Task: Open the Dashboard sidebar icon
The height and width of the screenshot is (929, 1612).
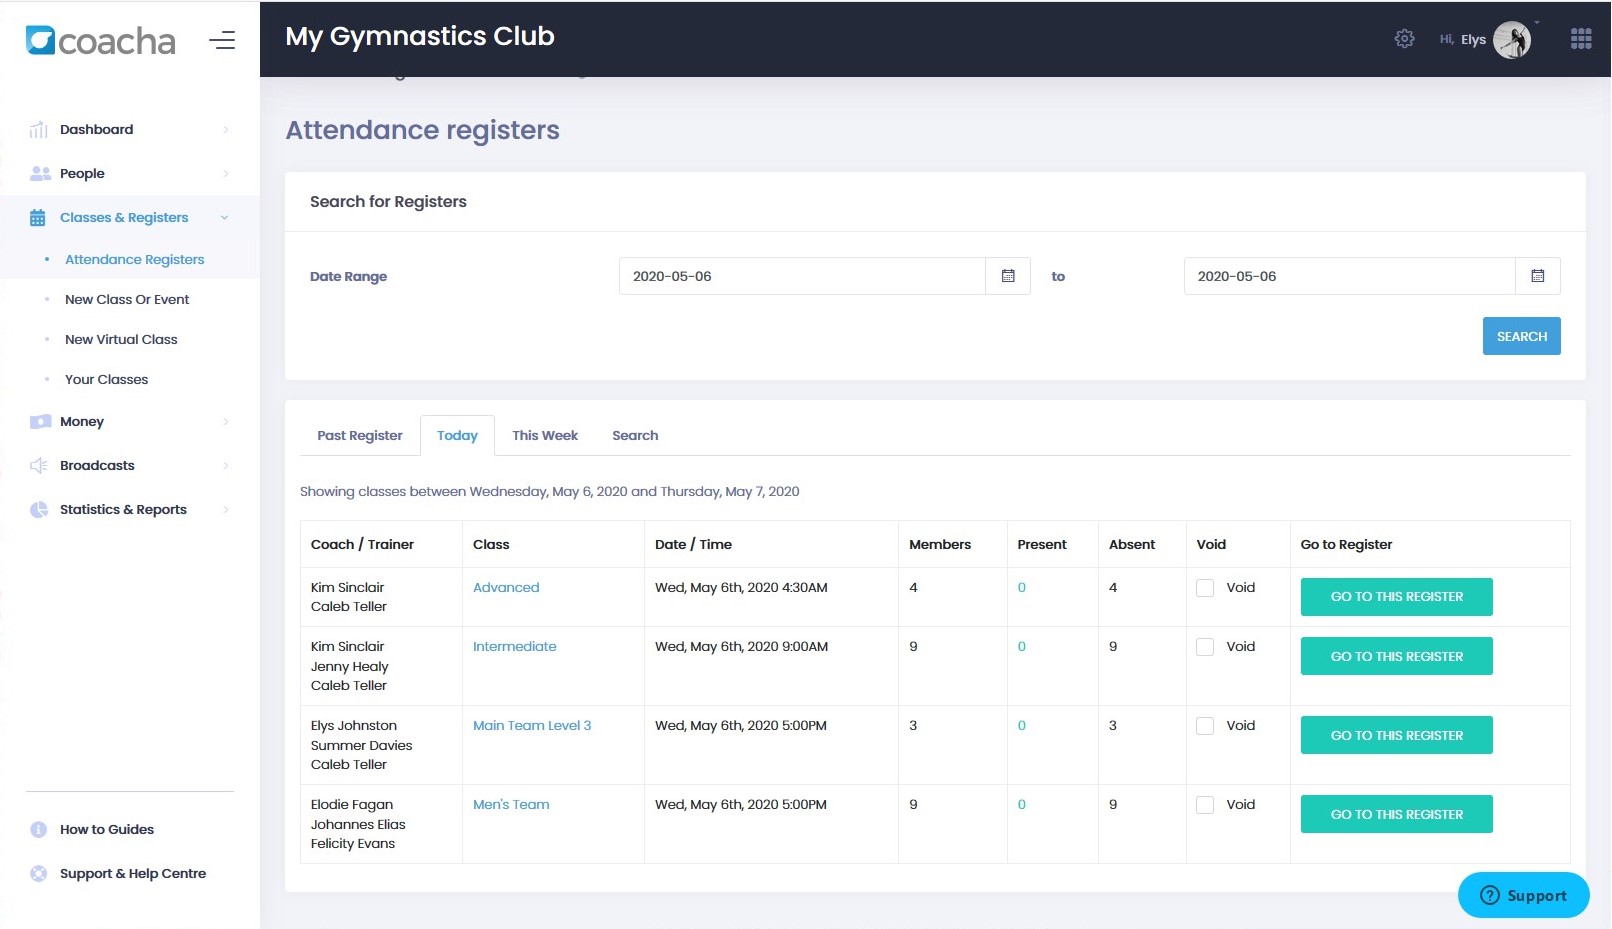Action: click(38, 129)
